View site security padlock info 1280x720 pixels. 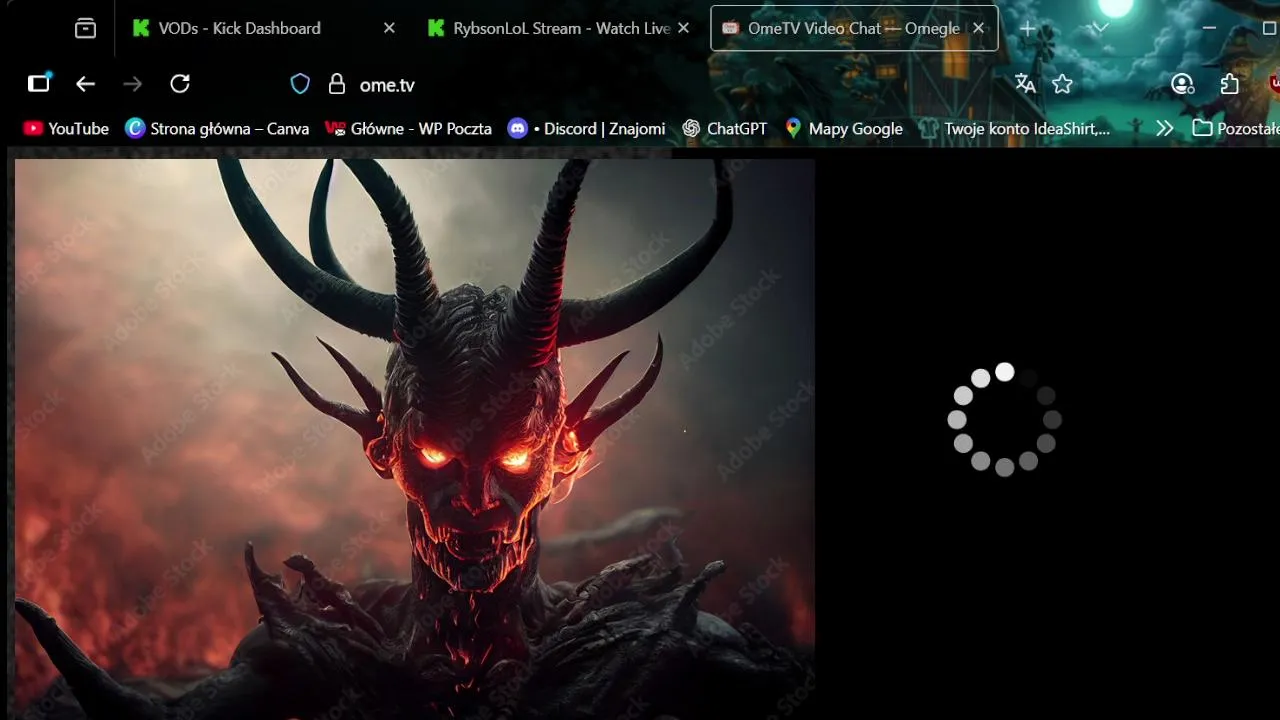click(337, 85)
